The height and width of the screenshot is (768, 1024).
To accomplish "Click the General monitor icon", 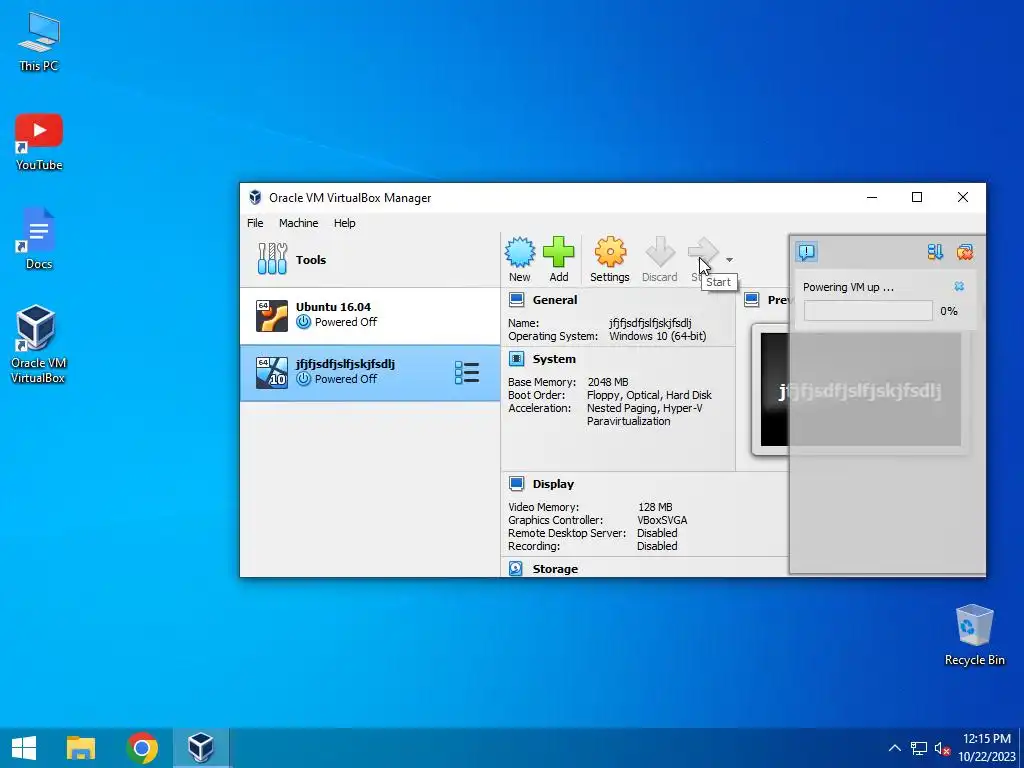I will 517,300.
